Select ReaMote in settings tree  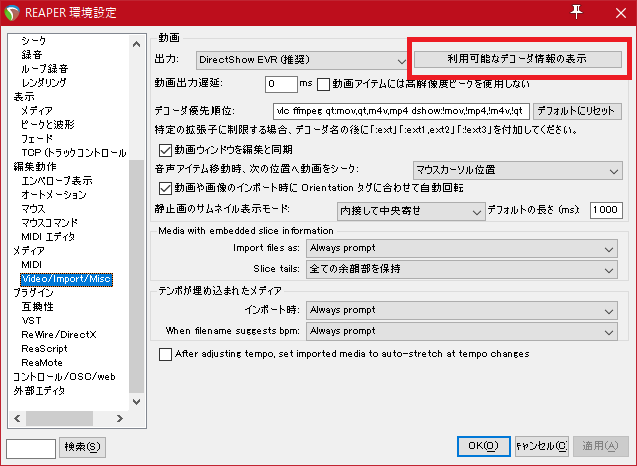pos(42,363)
